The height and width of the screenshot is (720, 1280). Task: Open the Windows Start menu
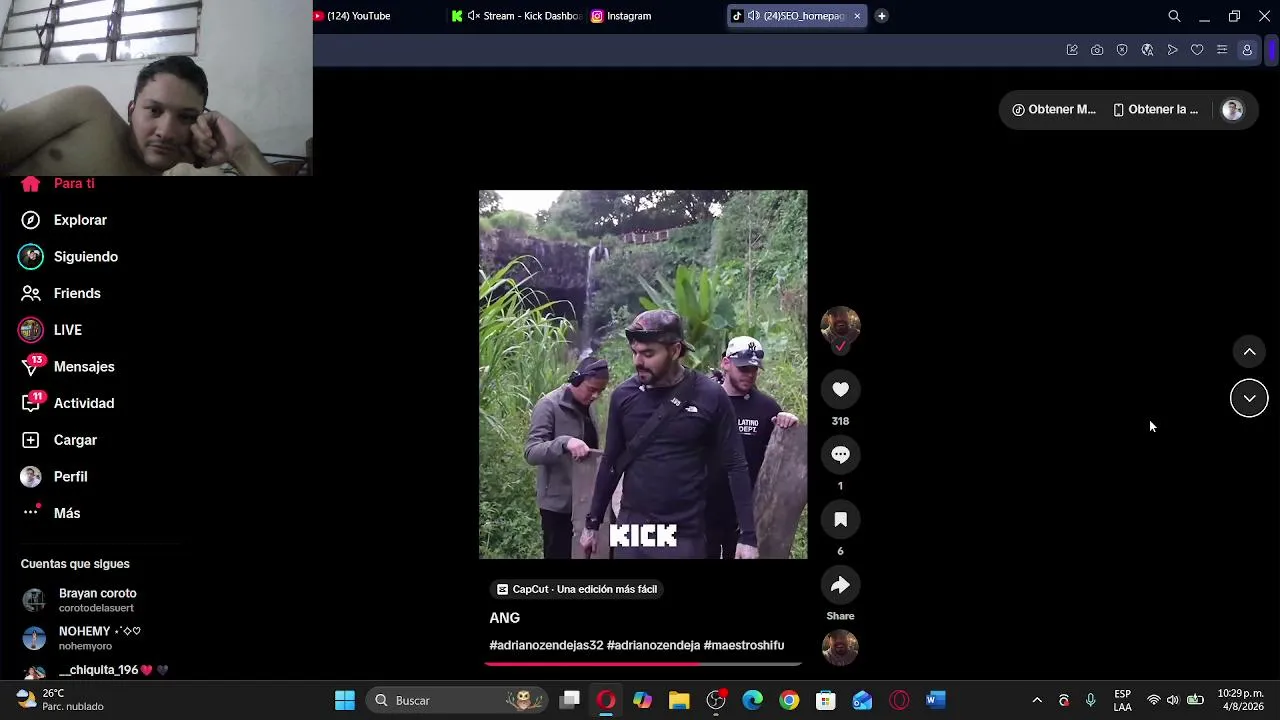[345, 700]
